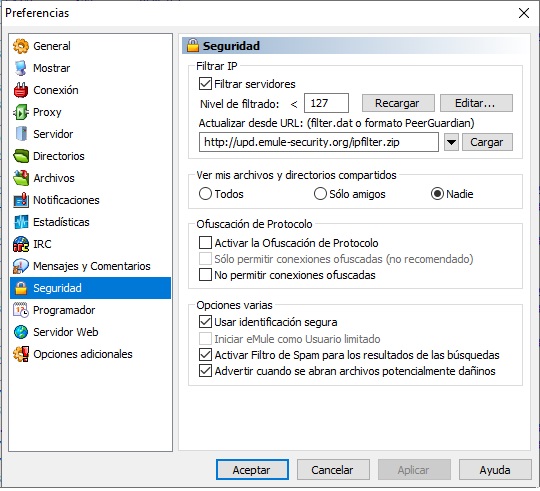The height and width of the screenshot is (491, 540).
Task: Check No permitir conexiones ofuscadas
Action: [205, 275]
